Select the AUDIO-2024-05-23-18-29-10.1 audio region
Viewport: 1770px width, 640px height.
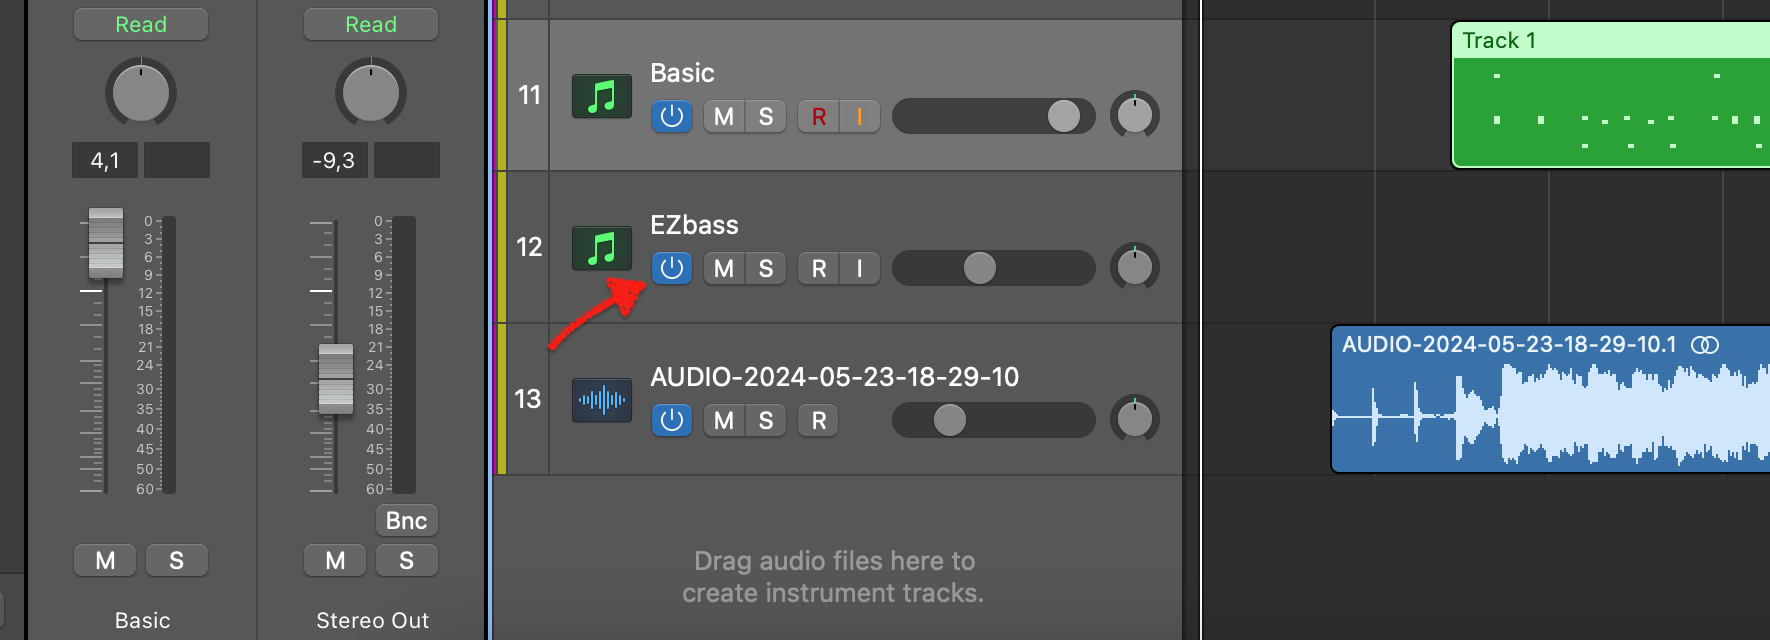pyautogui.click(x=1550, y=398)
